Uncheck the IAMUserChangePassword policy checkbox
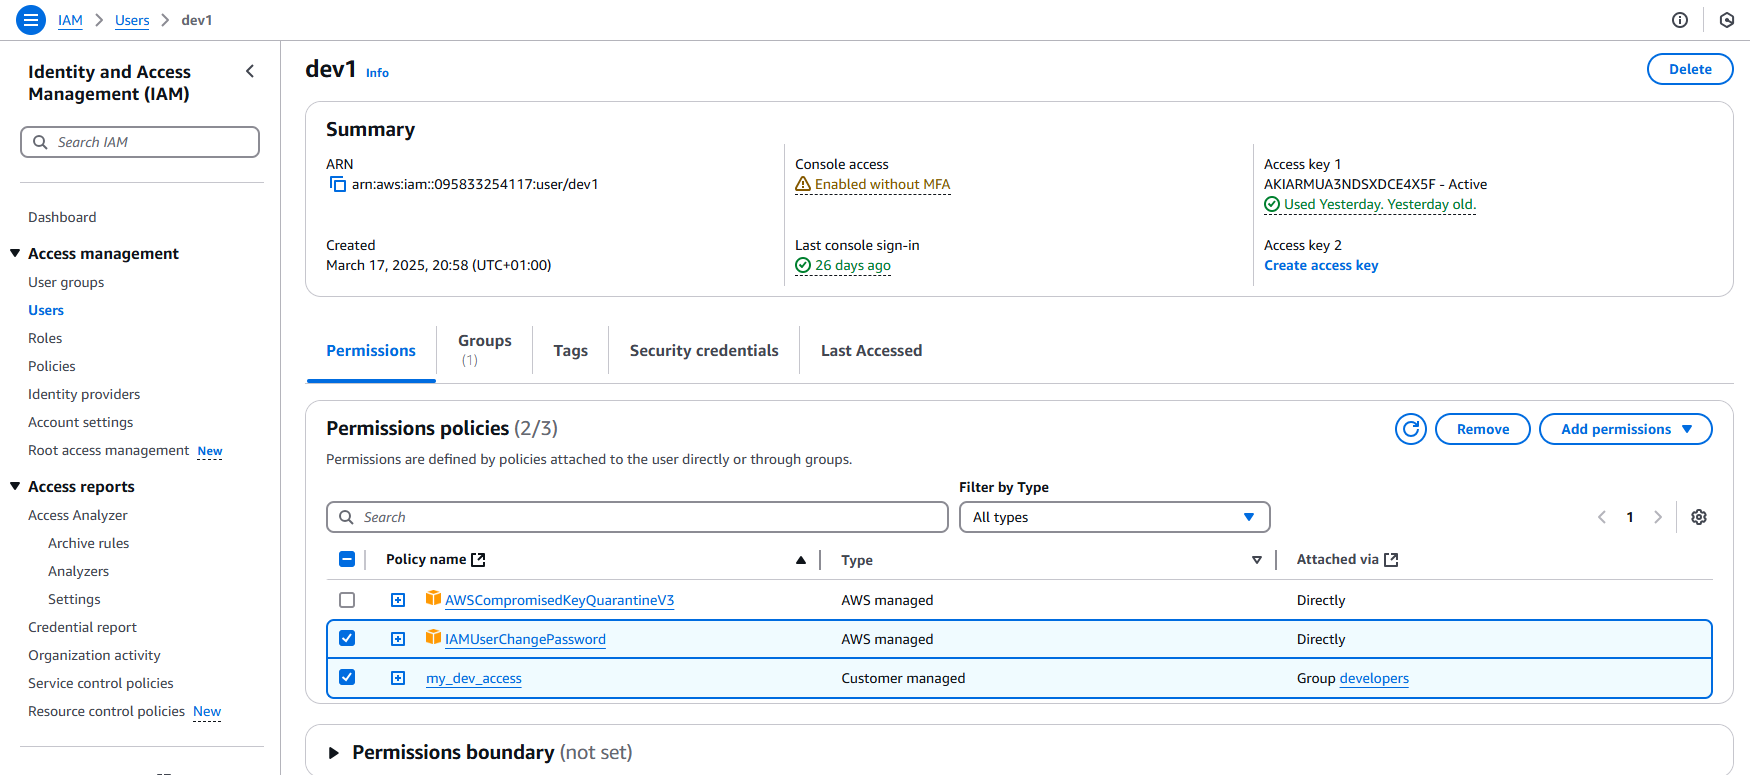The height and width of the screenshot is (775, 1750). pos(347,638)
